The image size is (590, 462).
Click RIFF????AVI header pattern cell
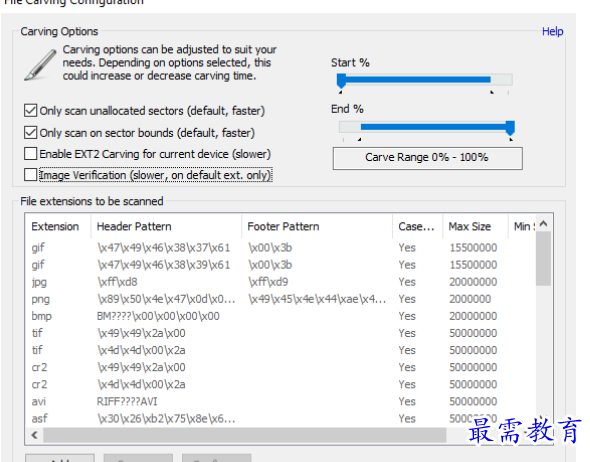click(127, 401)
